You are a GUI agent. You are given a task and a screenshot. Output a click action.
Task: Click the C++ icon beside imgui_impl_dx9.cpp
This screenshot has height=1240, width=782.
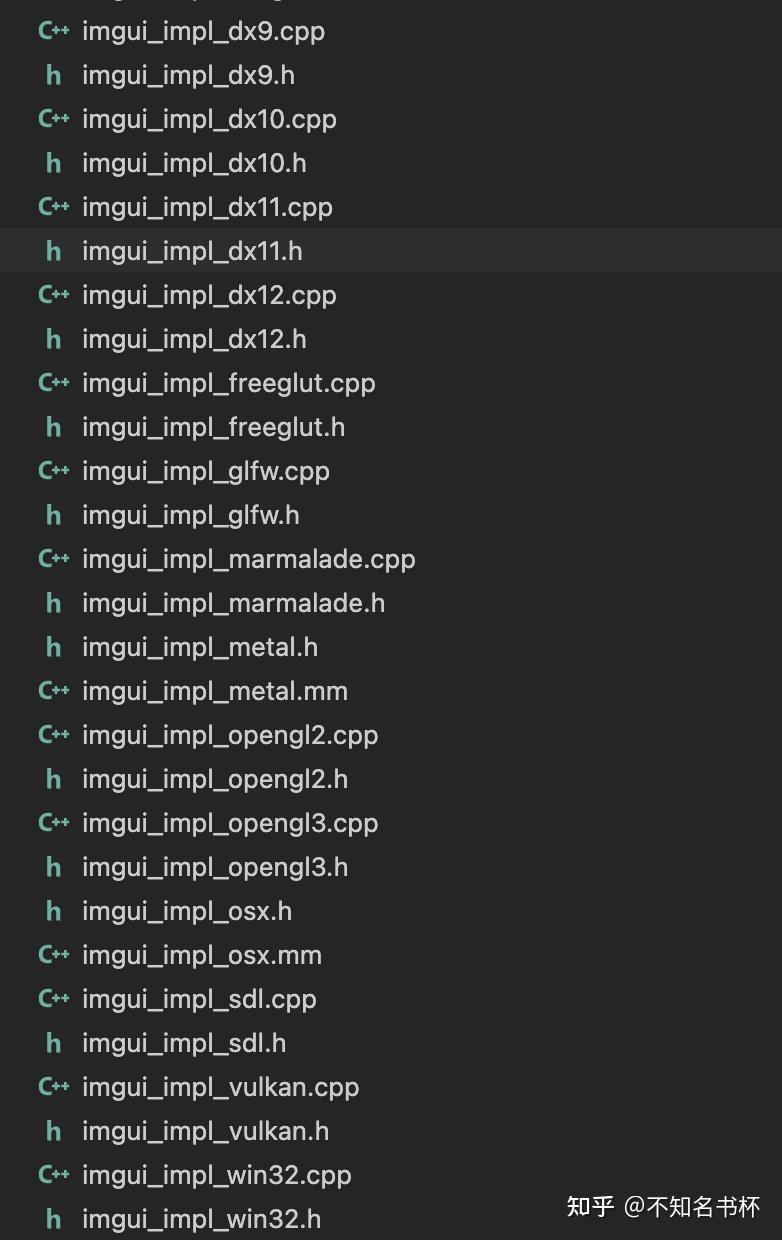tap(53, 31)
